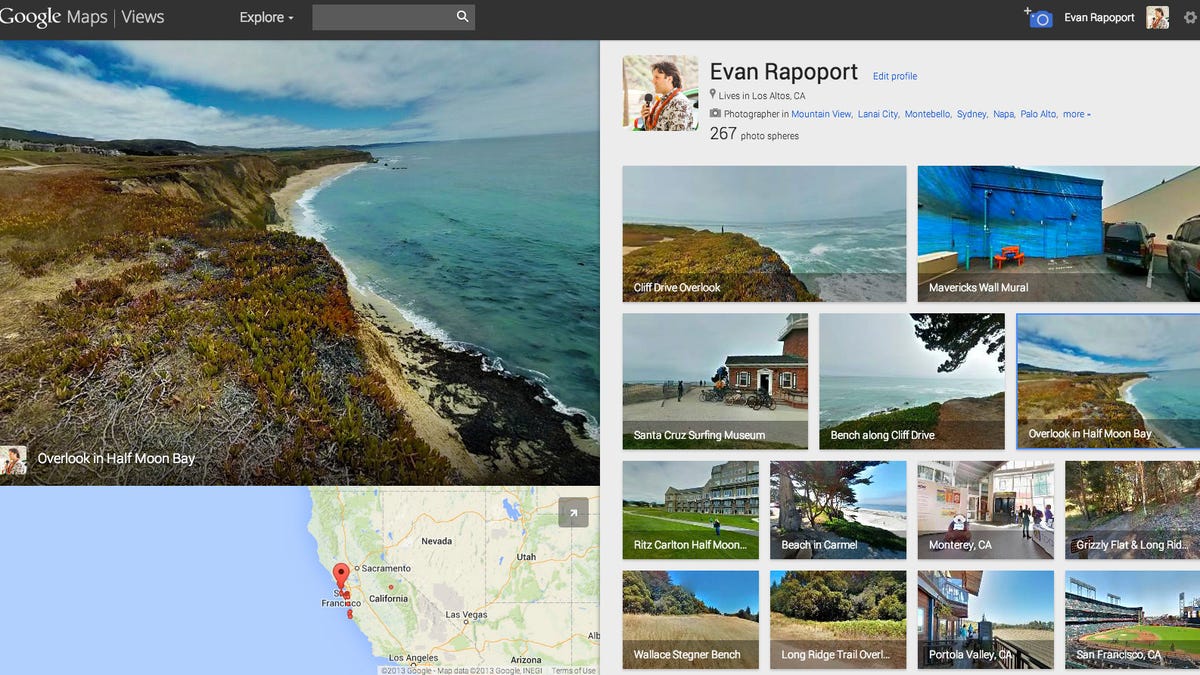Open the Cliff Drive Overlook photo sphere
The image size is (1200, 675).
[764, 233]
